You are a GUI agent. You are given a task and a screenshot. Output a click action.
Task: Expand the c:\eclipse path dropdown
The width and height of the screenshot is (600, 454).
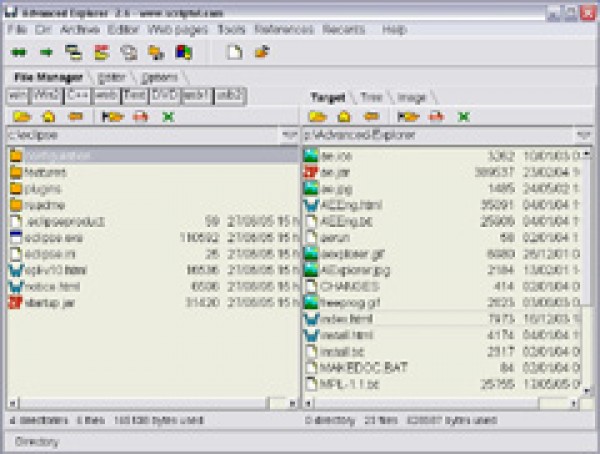click(x=288, y=134)
